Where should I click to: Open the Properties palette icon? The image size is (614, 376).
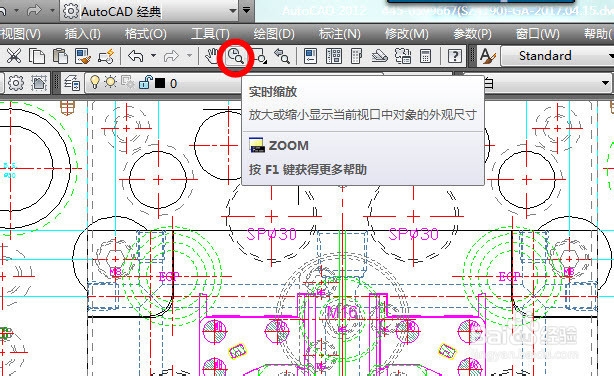(311, 56)
